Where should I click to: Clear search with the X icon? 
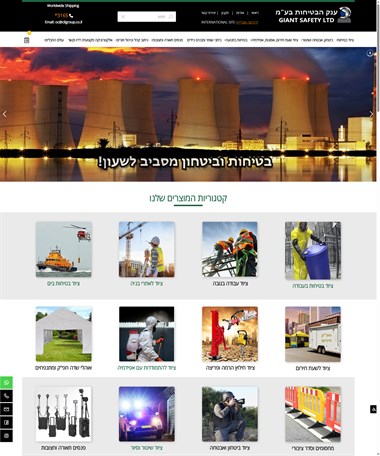(123, 16)
